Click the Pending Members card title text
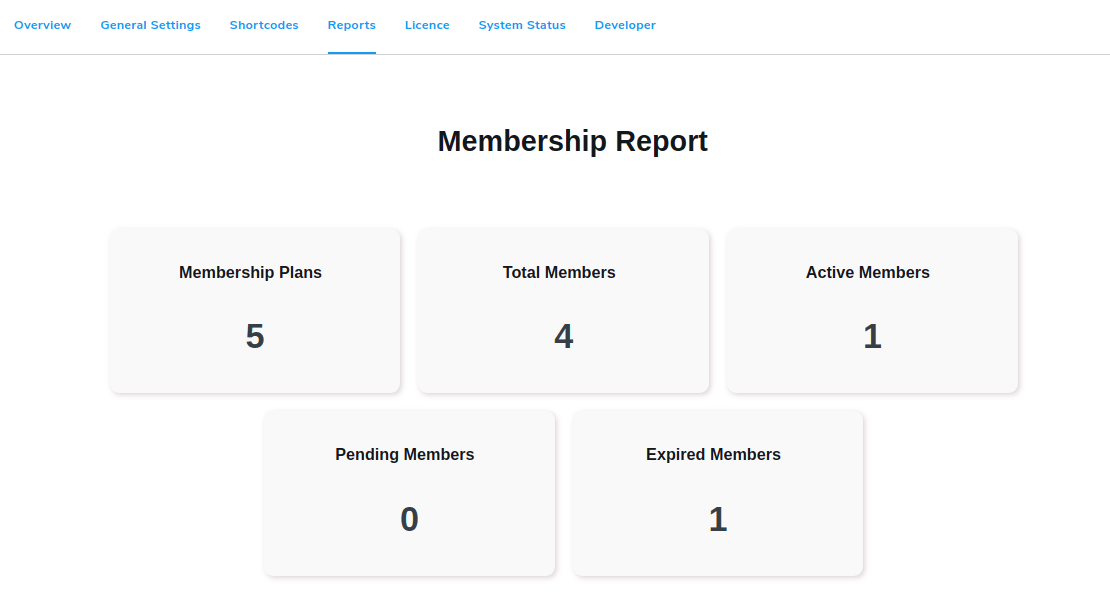The image size is (1110, 596). point(404,454)
